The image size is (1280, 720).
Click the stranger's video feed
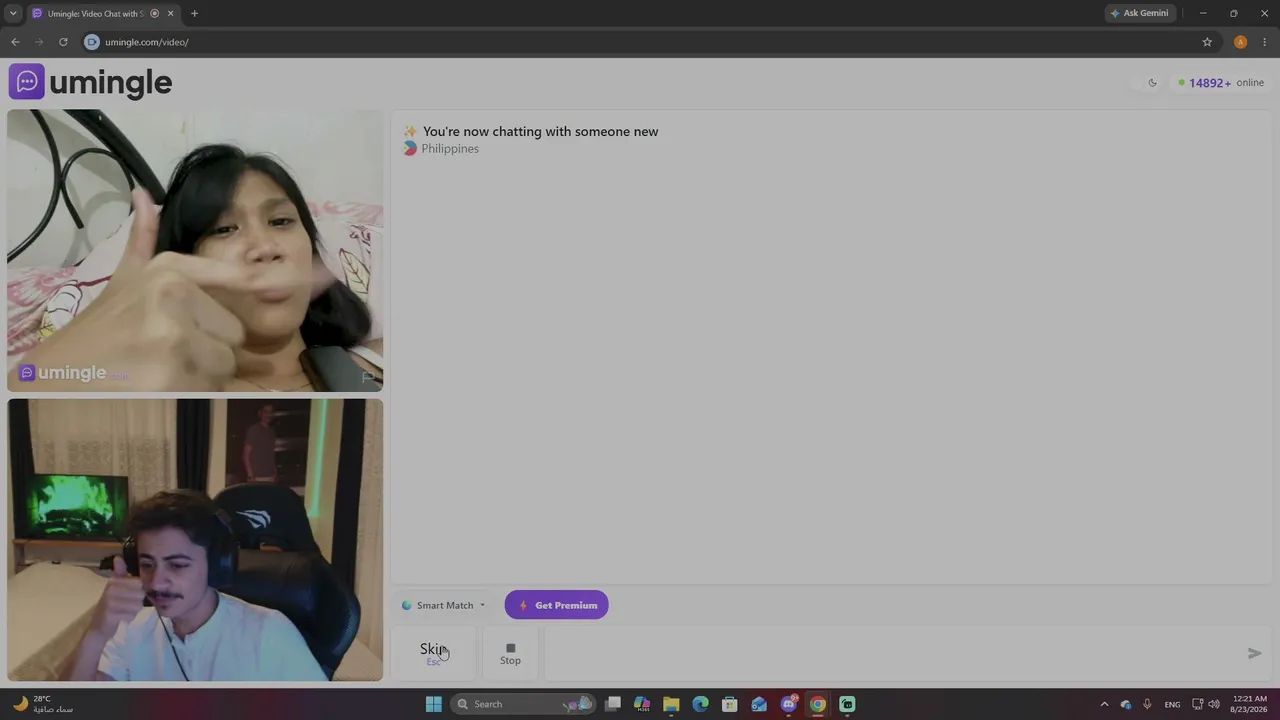click(x=195, y=250)
